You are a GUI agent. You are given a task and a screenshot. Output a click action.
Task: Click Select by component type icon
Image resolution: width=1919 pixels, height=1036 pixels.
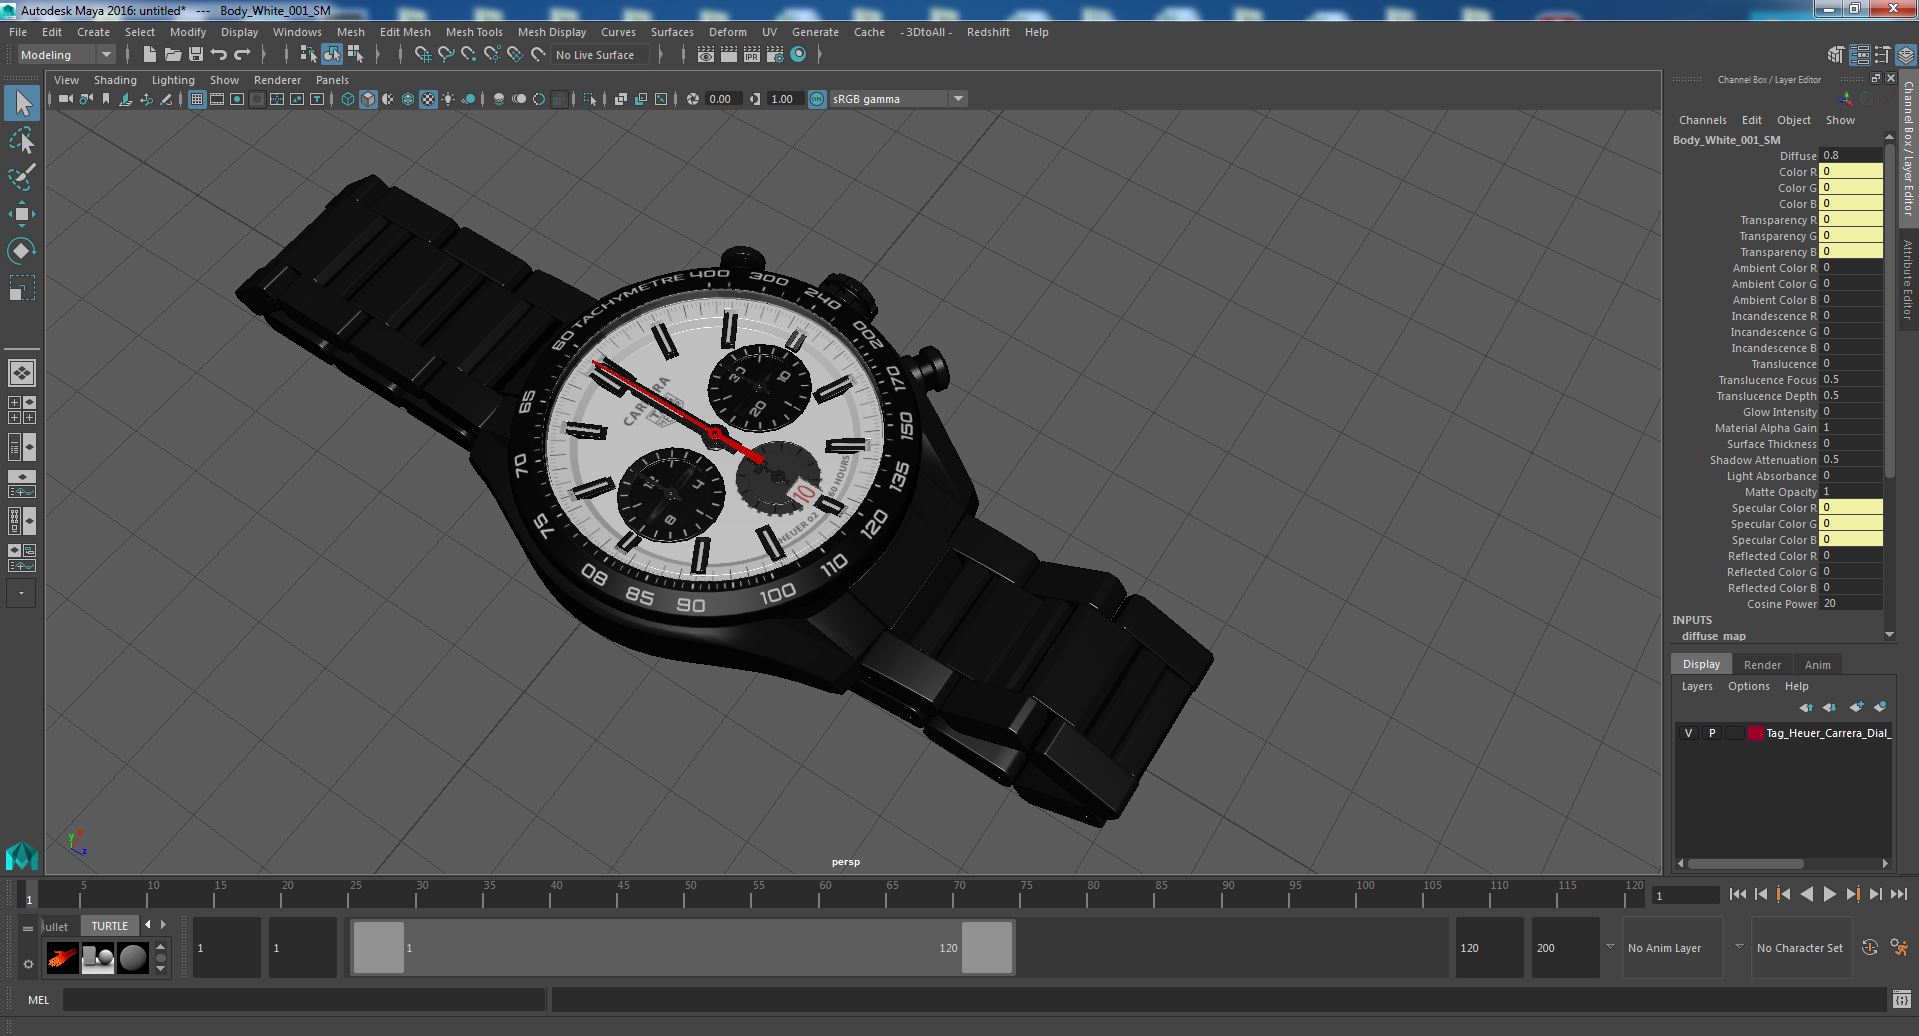click(354, 55)
